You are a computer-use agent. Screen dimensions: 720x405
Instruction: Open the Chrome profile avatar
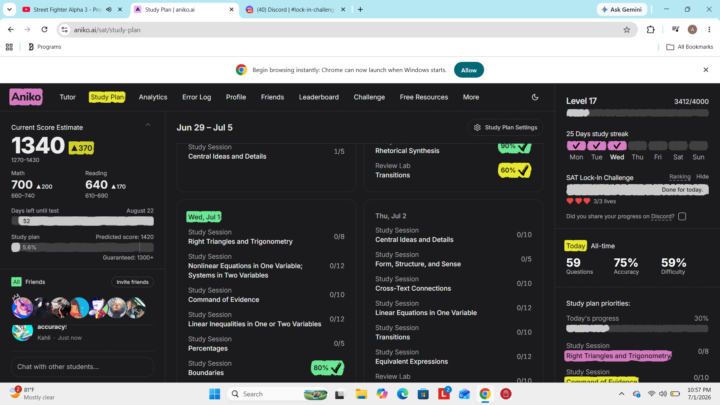point(692,29)
